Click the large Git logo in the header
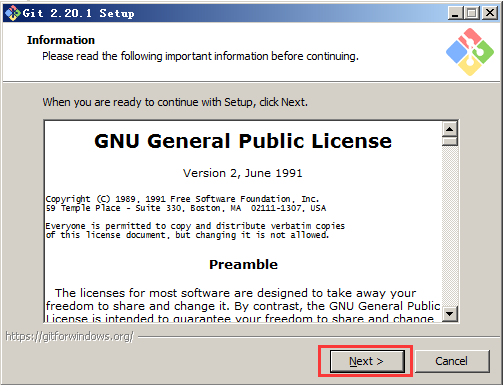Viewport: 503px width, 385px height. click(x=470, y=52)
